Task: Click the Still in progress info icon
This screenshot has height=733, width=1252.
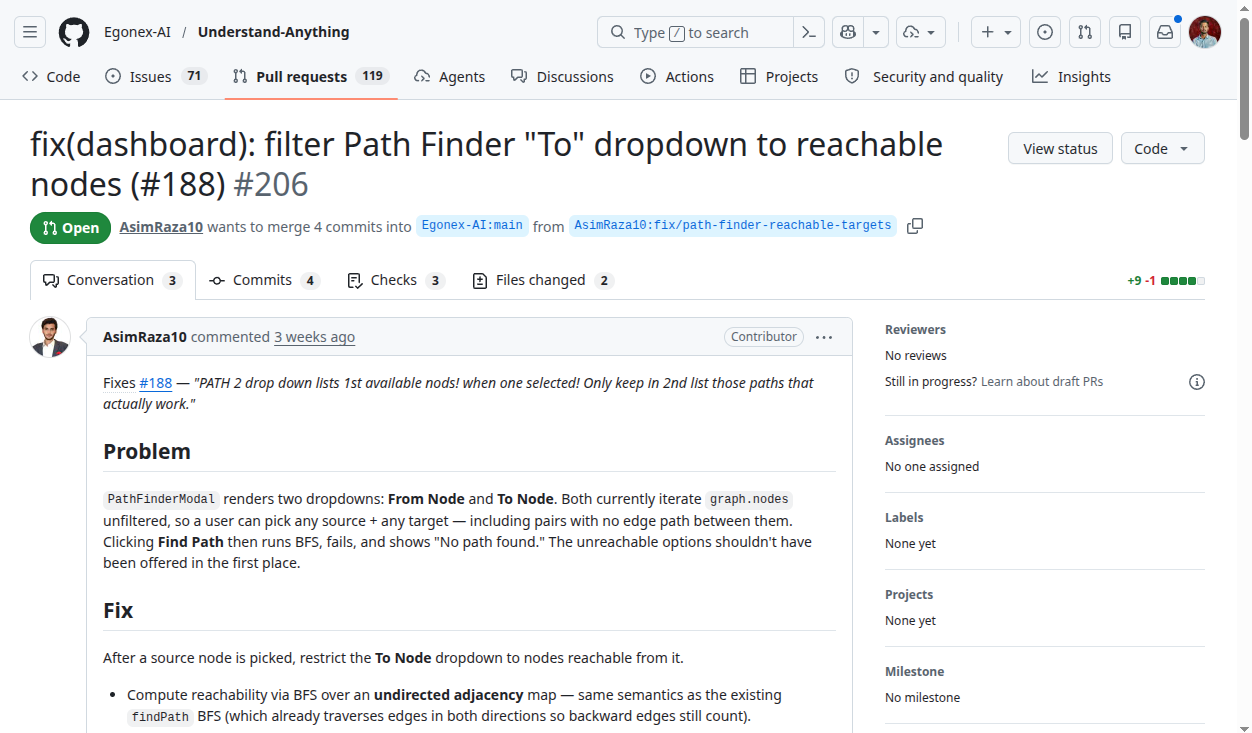Action: 1197,382
